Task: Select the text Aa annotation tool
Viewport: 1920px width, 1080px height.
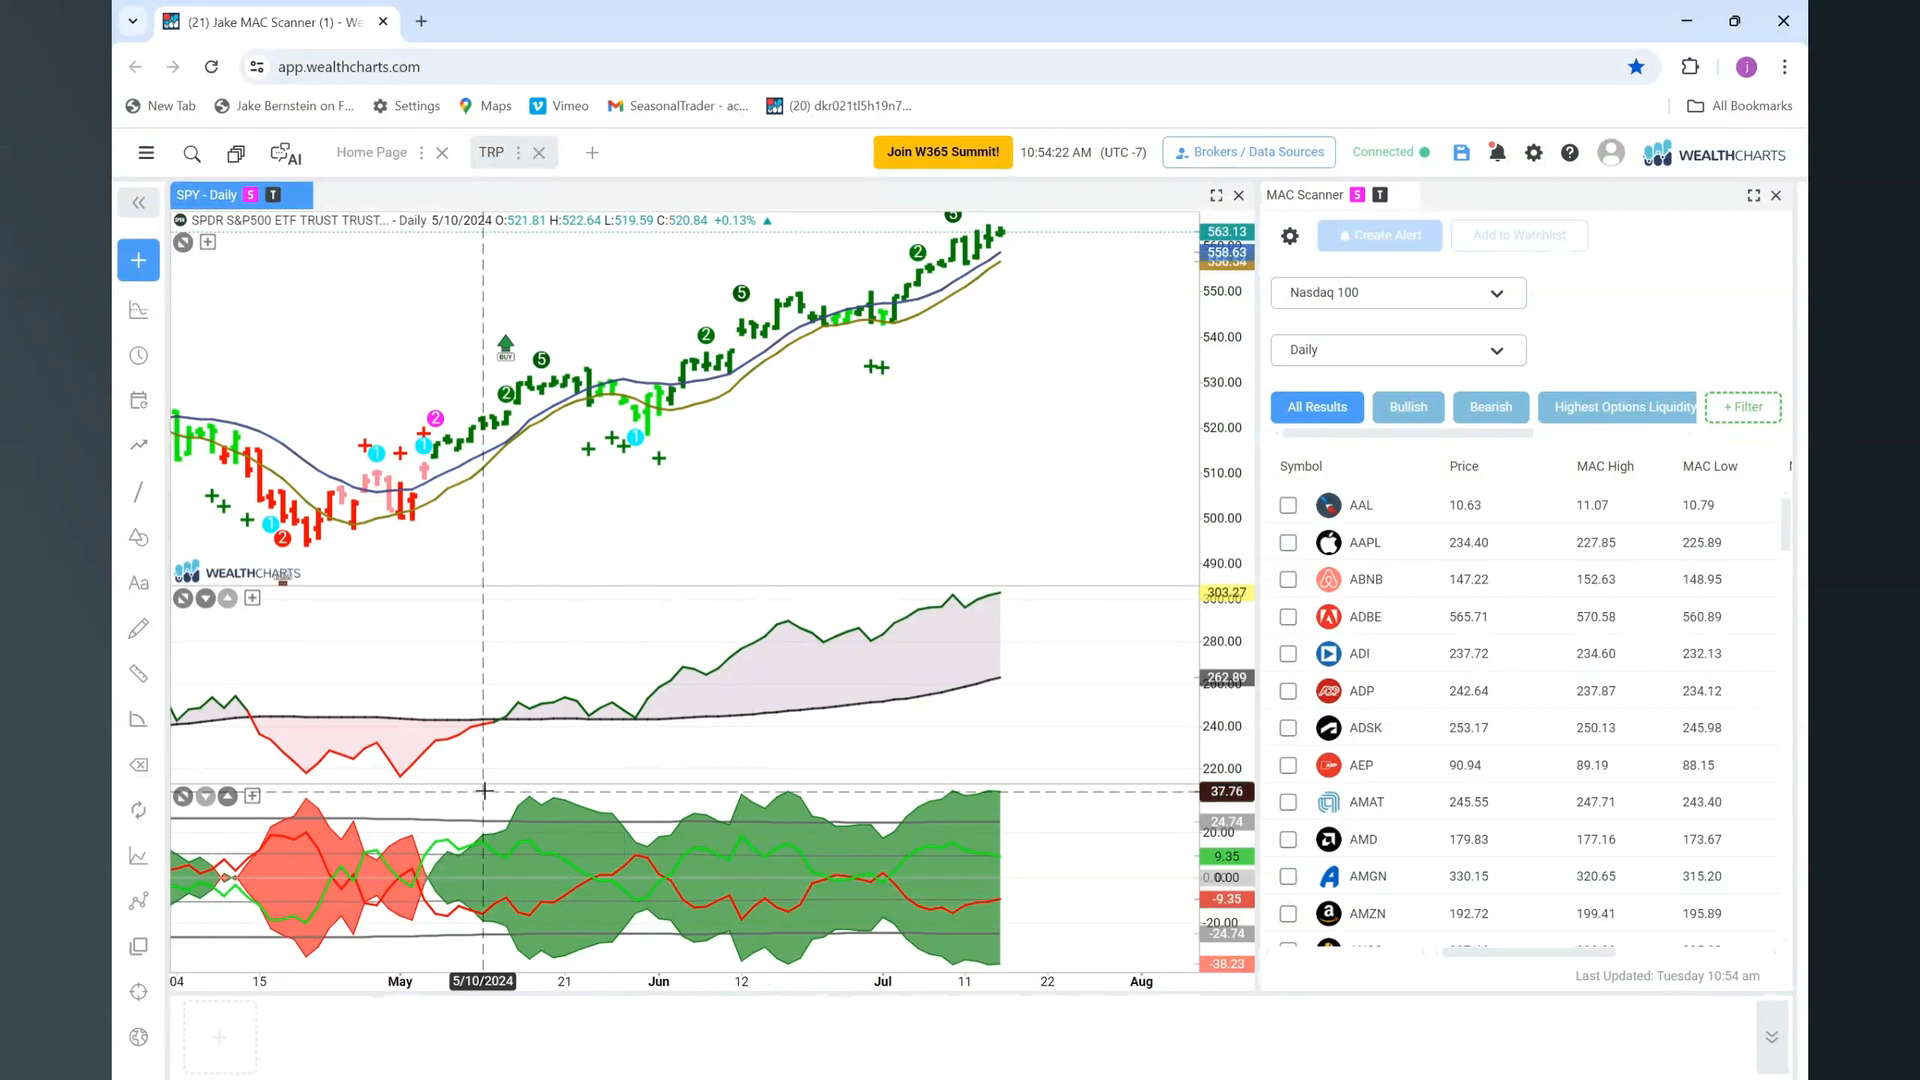Action: click(139, 583)
